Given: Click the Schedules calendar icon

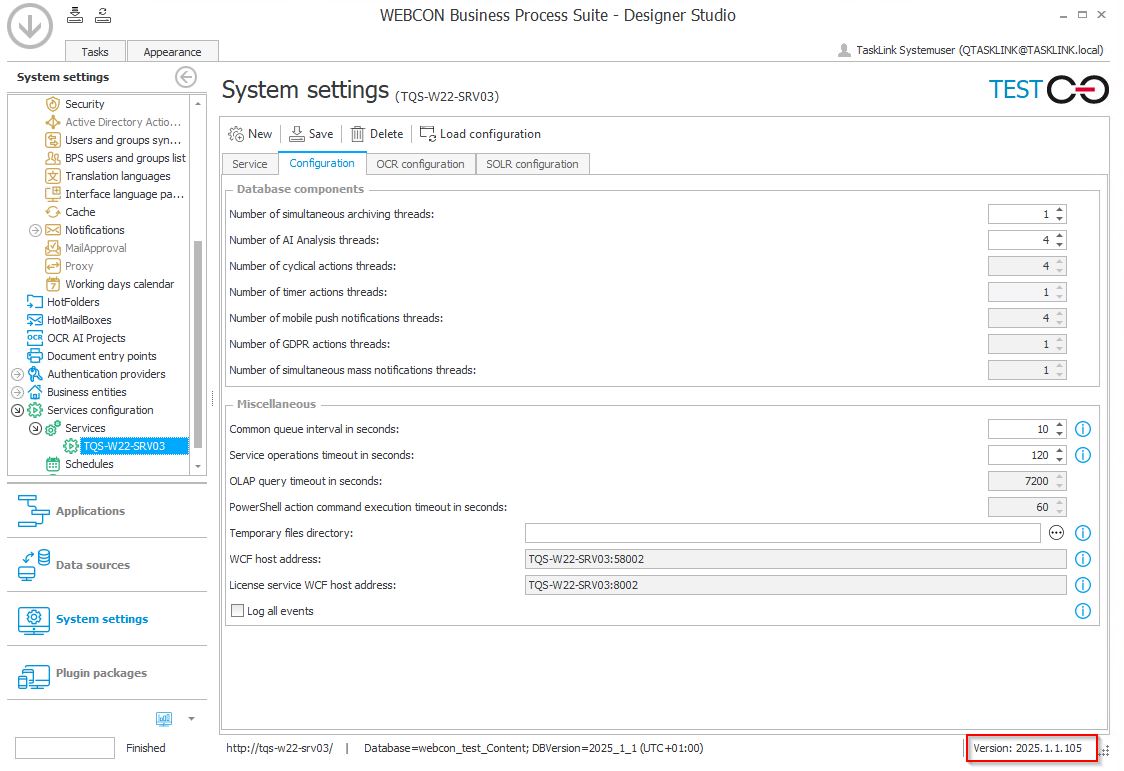Looking at the screenshot, I should (x=53, y=464).
